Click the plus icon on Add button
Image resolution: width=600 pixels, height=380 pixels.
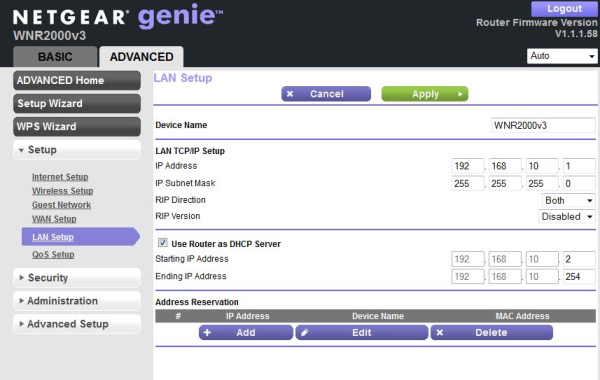point(207,333)
